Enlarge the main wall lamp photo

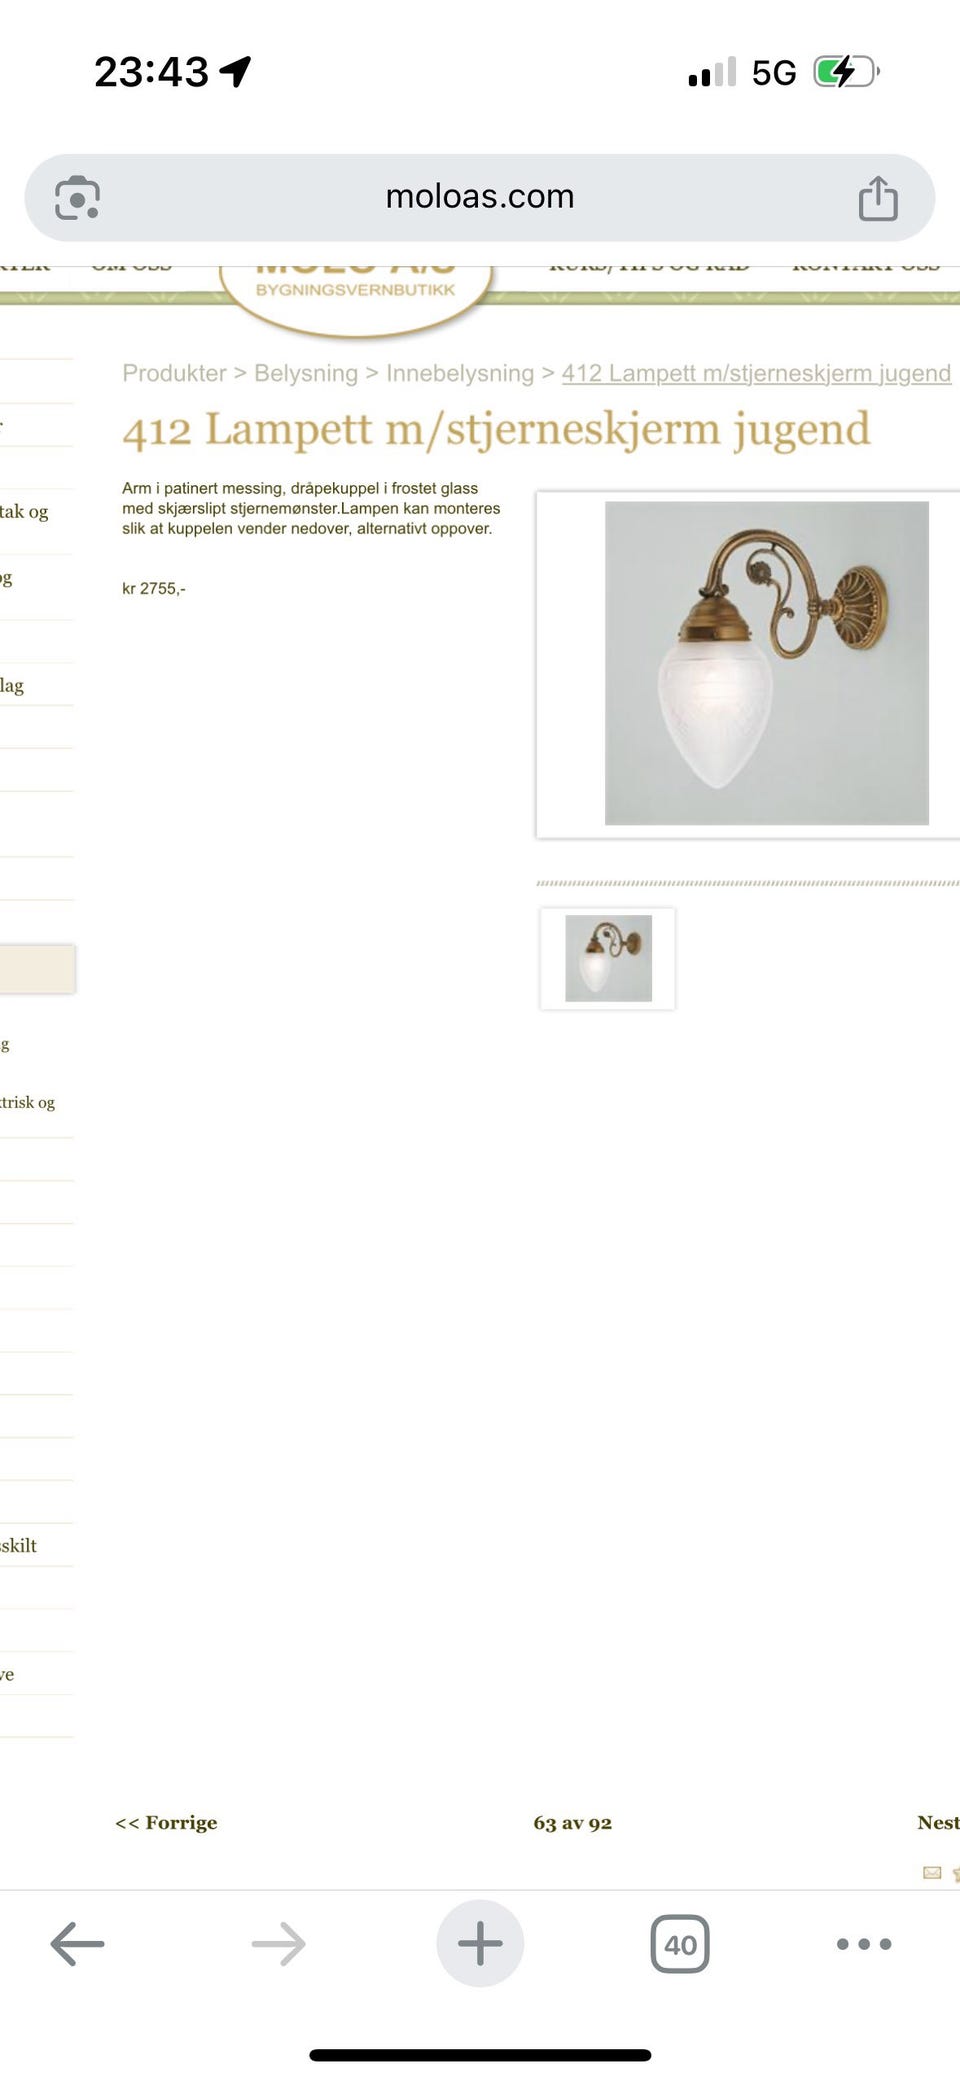(766, 663)
